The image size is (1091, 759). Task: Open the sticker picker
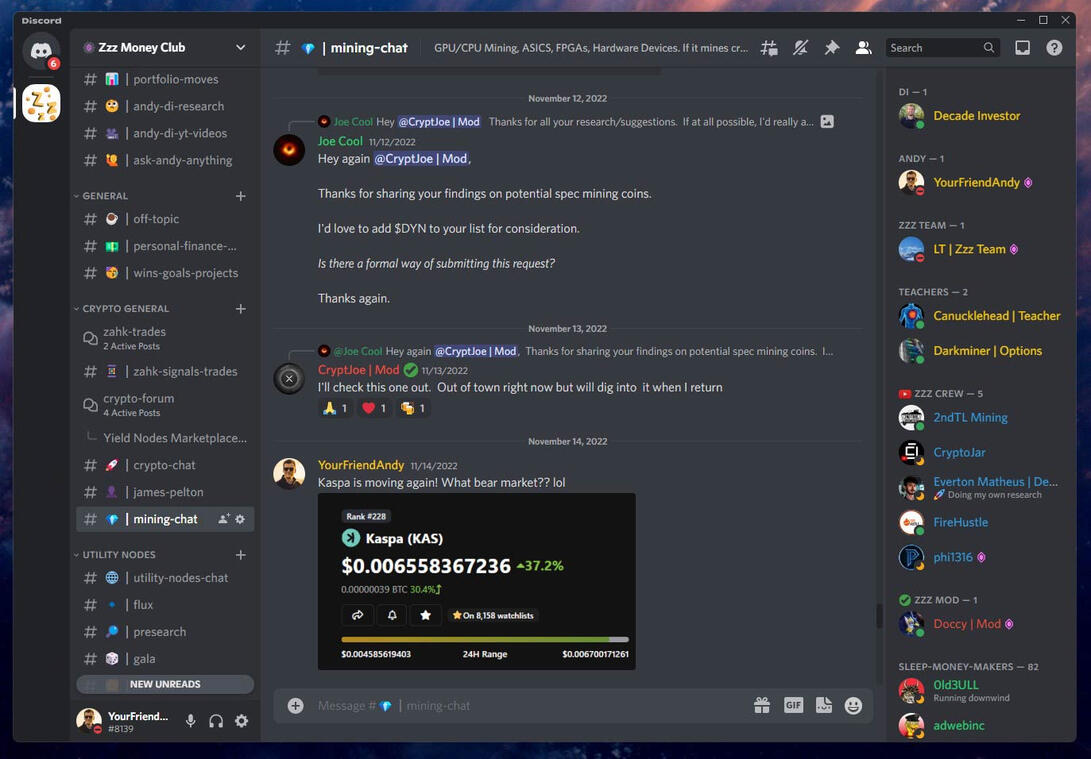824,705
